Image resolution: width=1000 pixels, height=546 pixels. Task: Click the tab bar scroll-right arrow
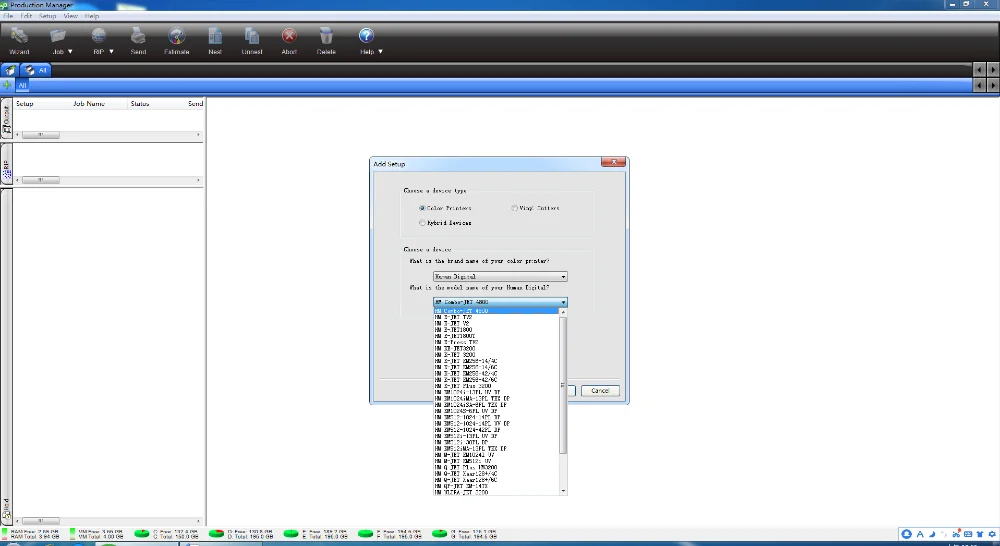tap(992, 70)
